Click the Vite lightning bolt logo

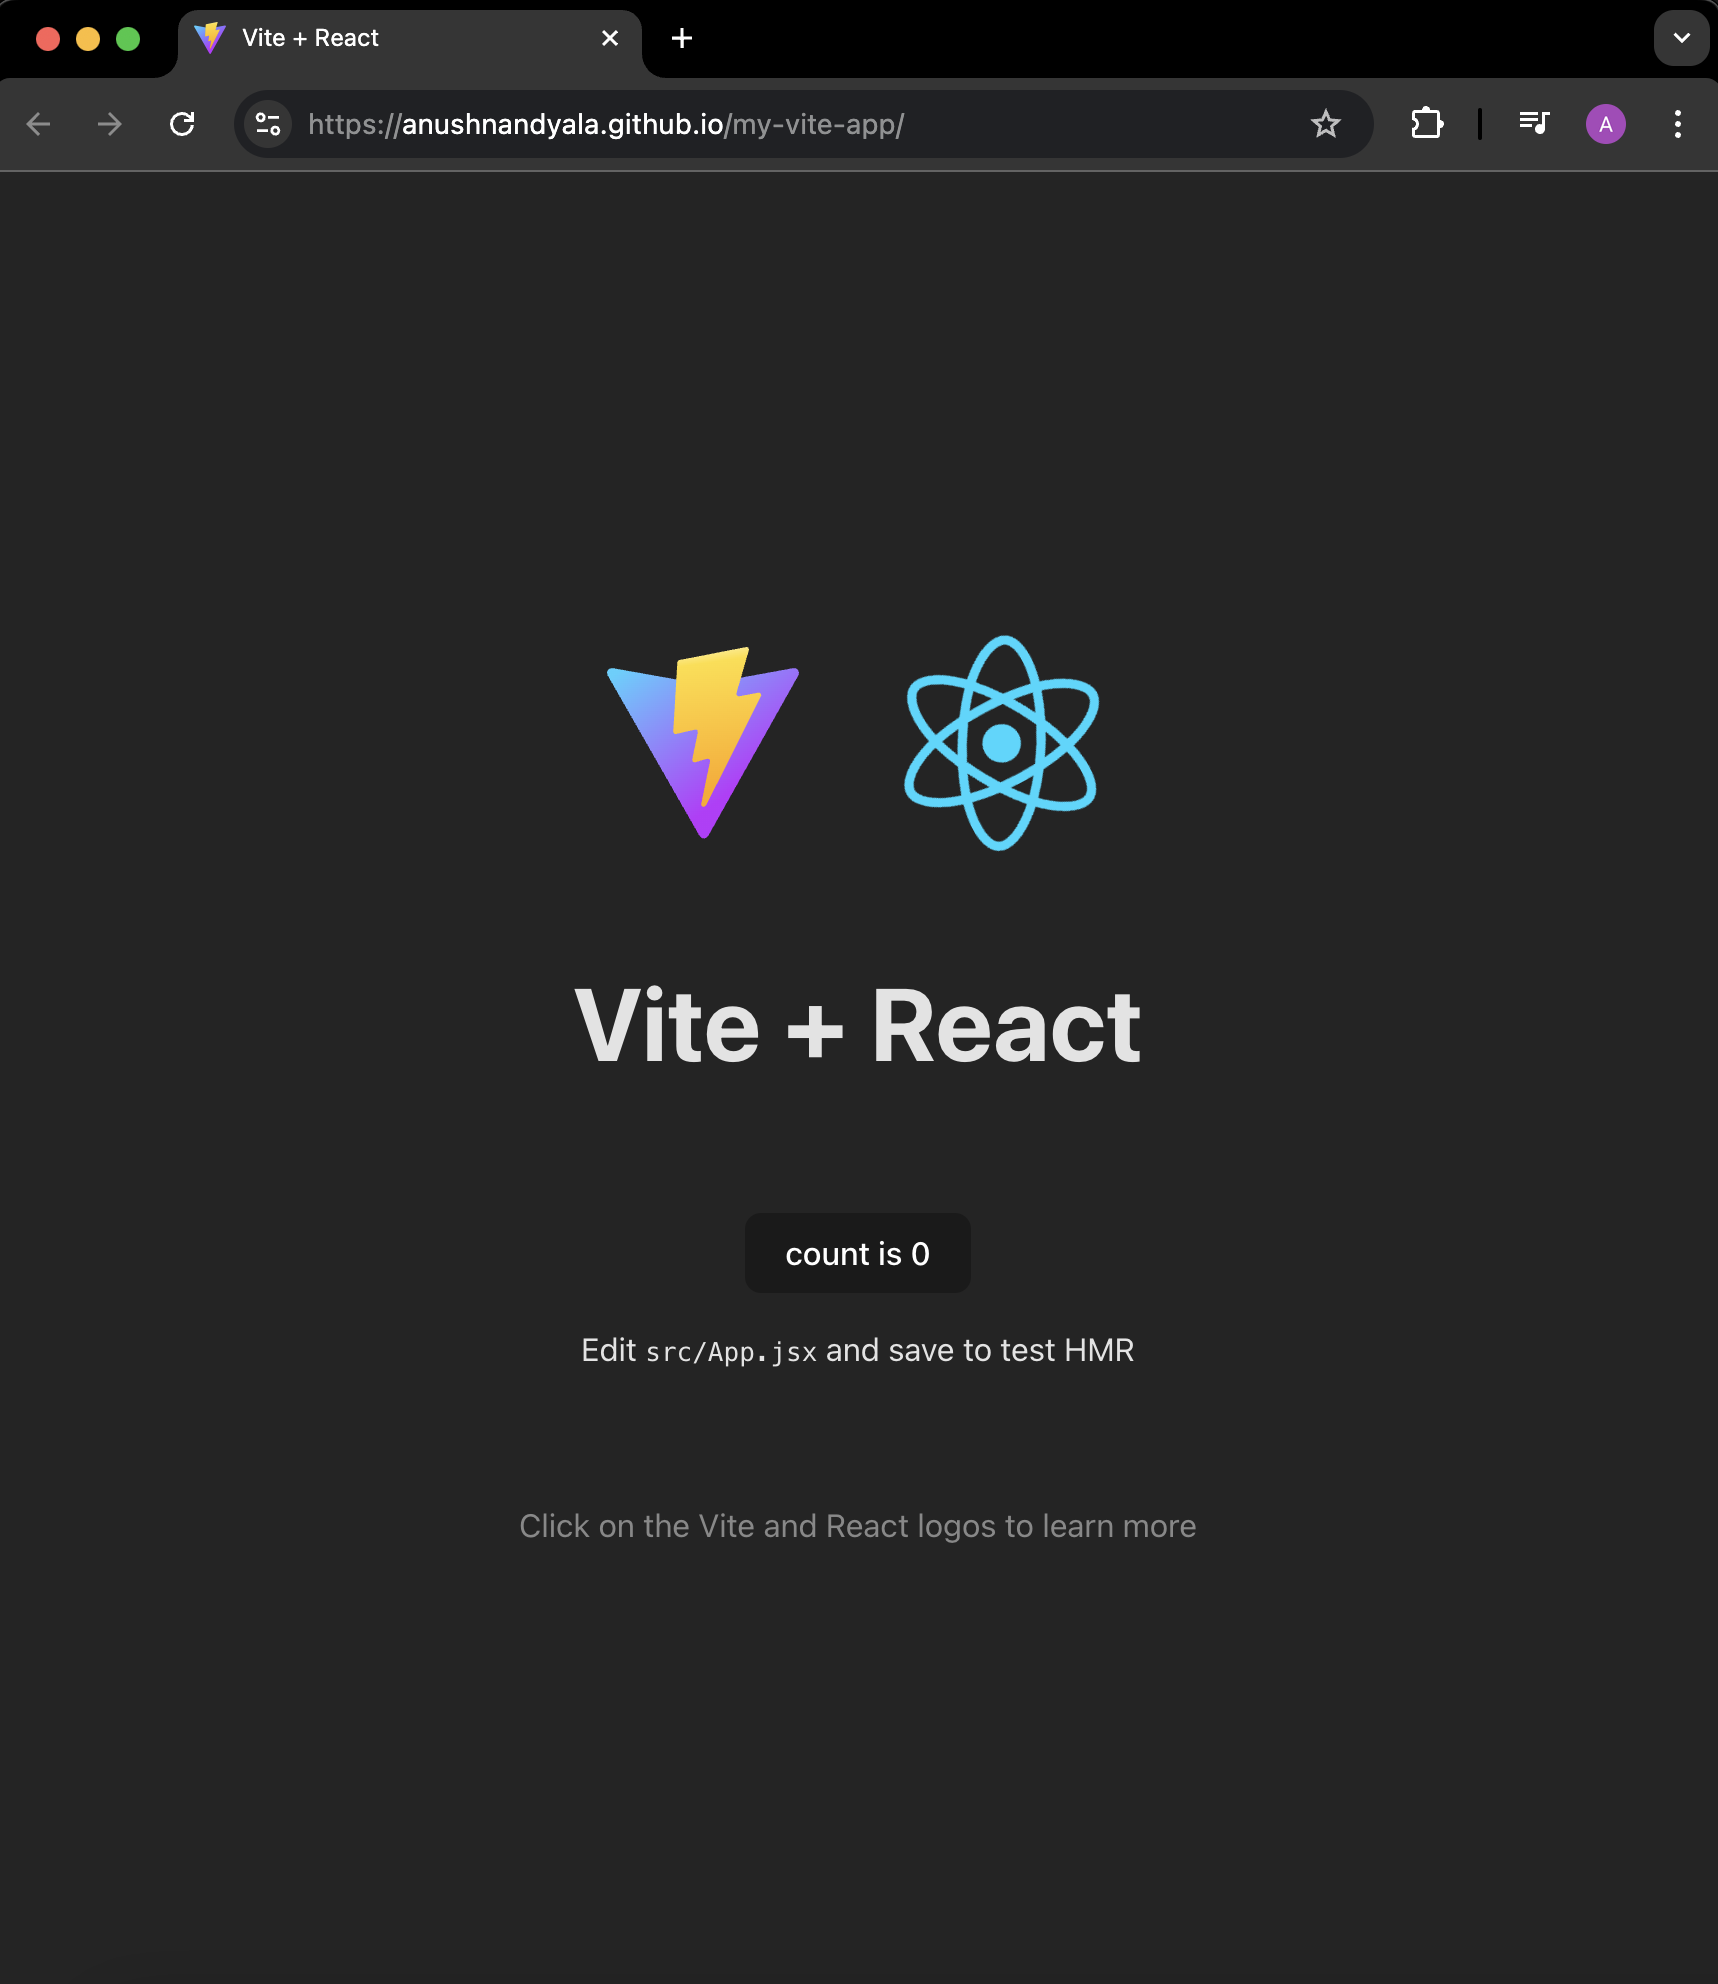click(703, 742)
